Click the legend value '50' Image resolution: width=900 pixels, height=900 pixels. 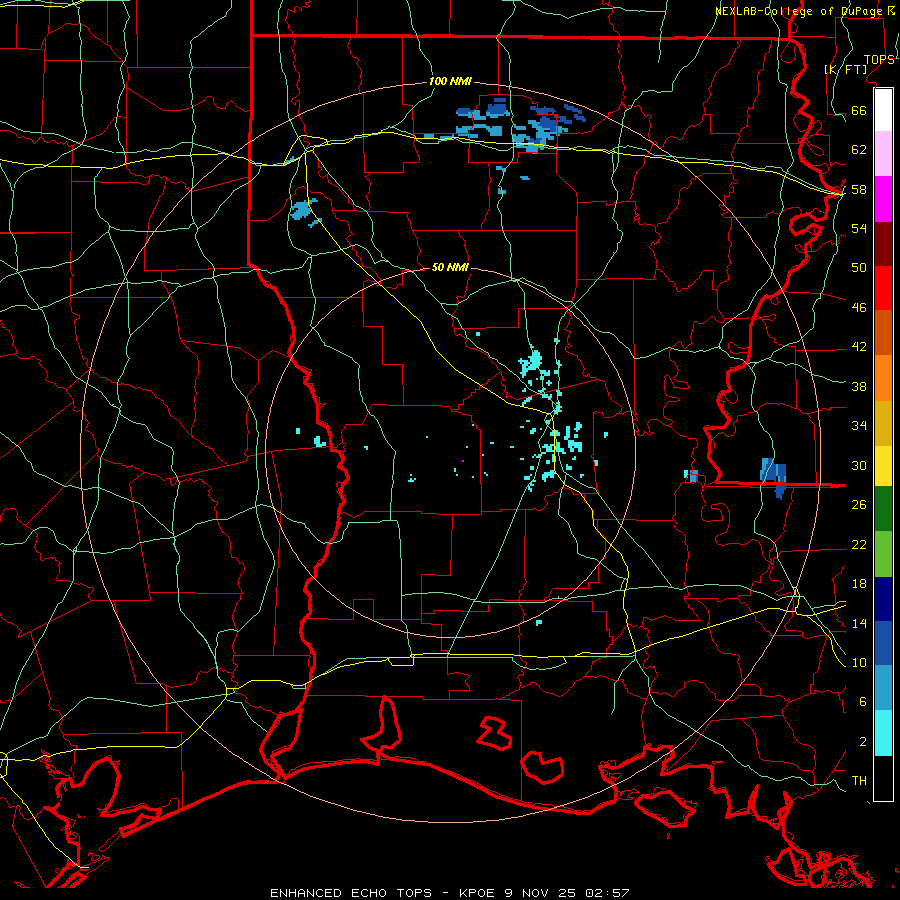pyautogui.click(x=859, y=268)
